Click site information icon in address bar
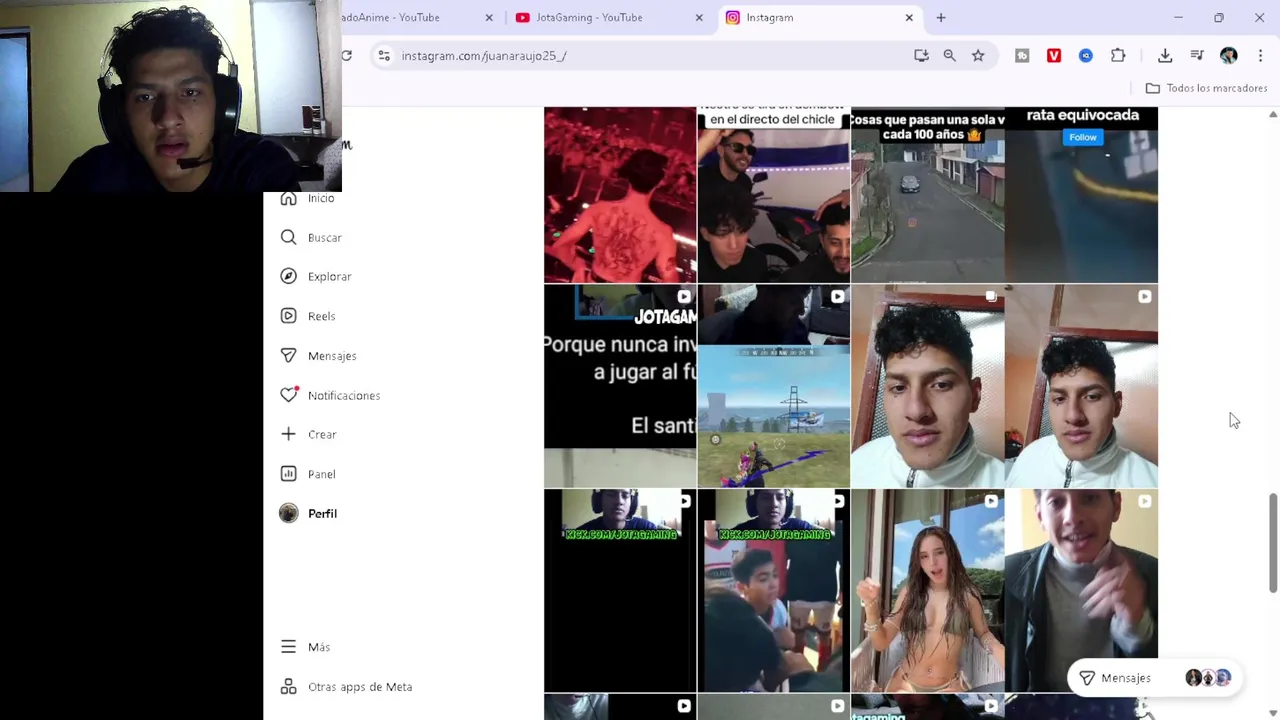 pyautogui.click(x=384, y=56)
